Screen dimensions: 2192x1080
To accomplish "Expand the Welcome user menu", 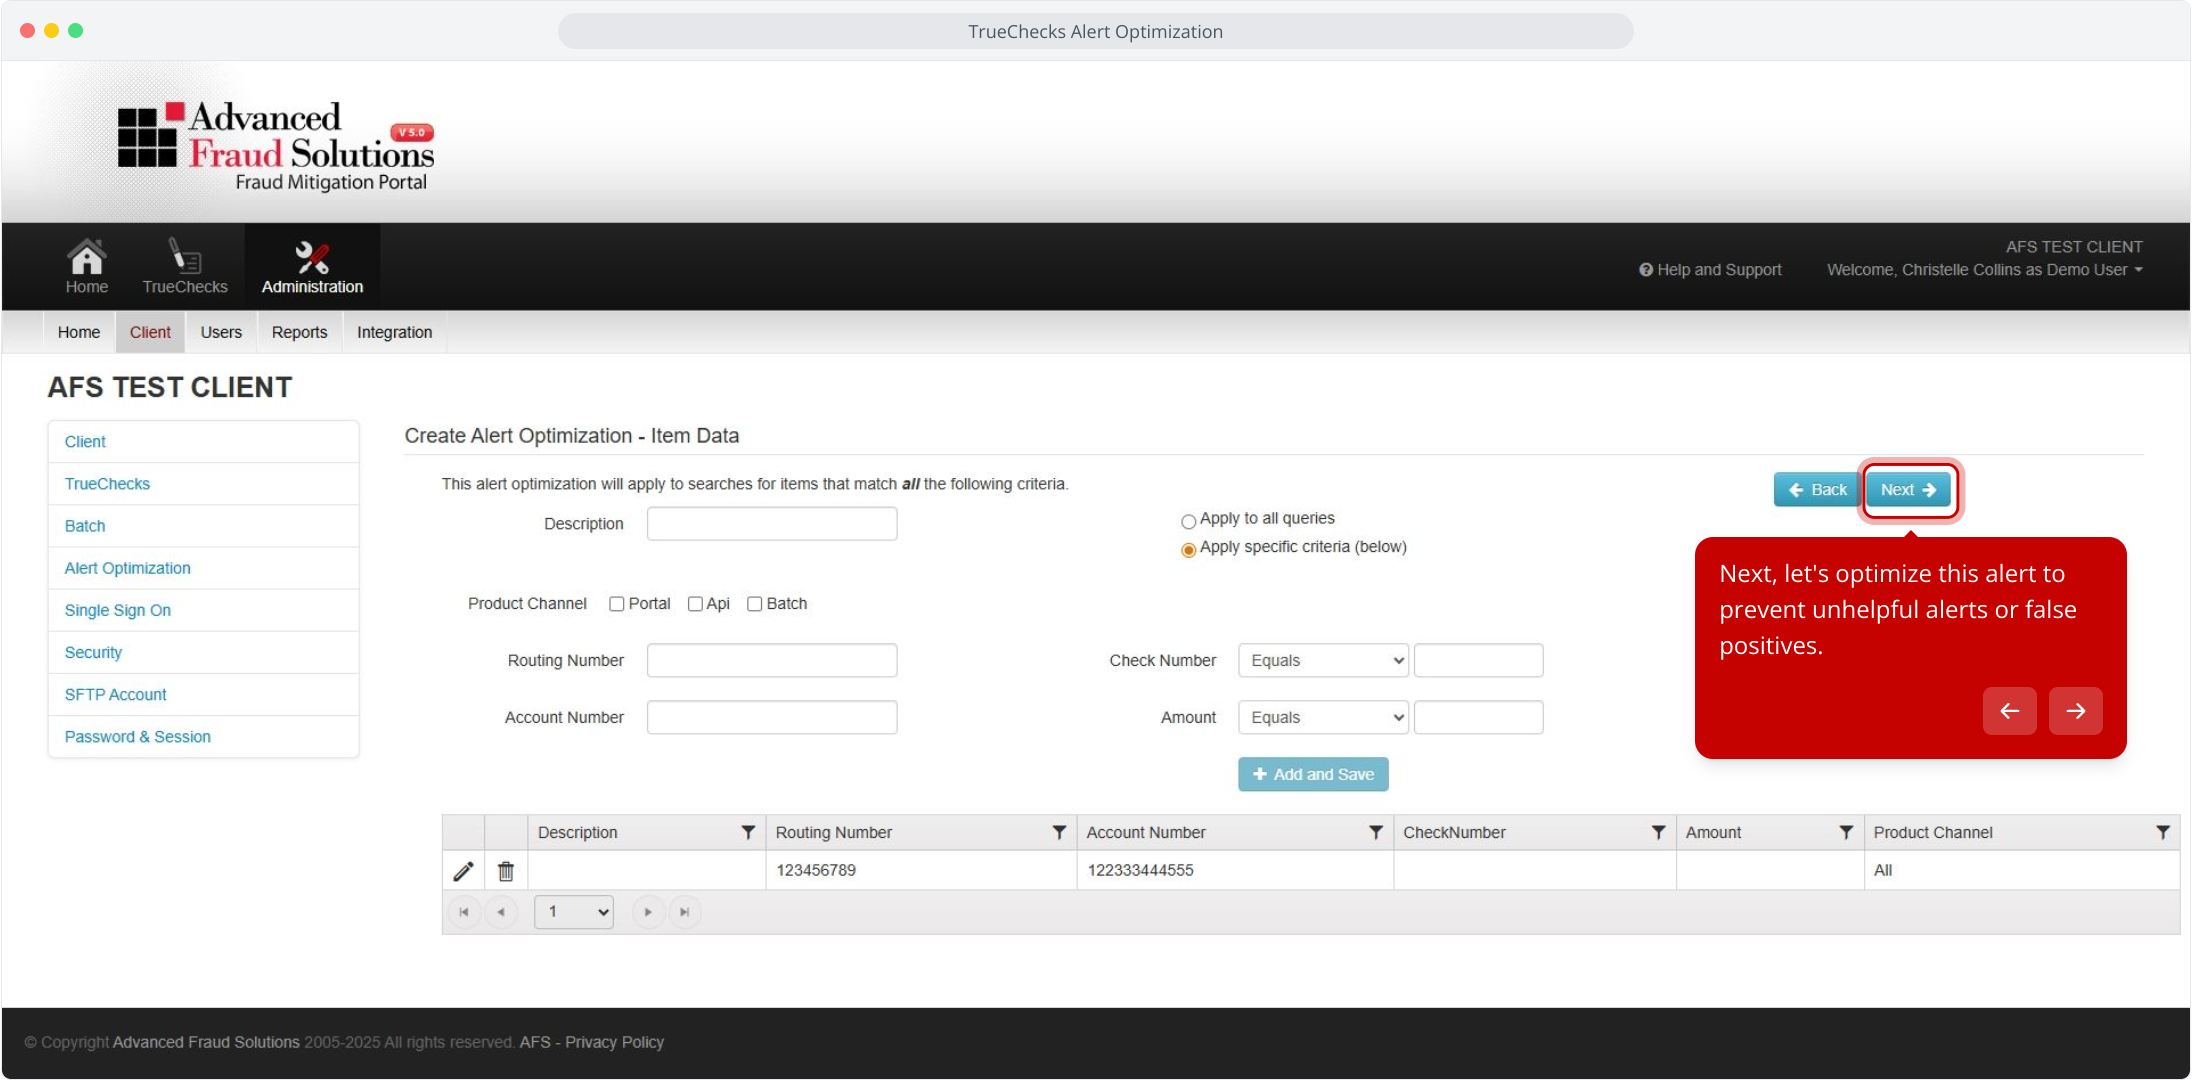I will pos(1984,270).
